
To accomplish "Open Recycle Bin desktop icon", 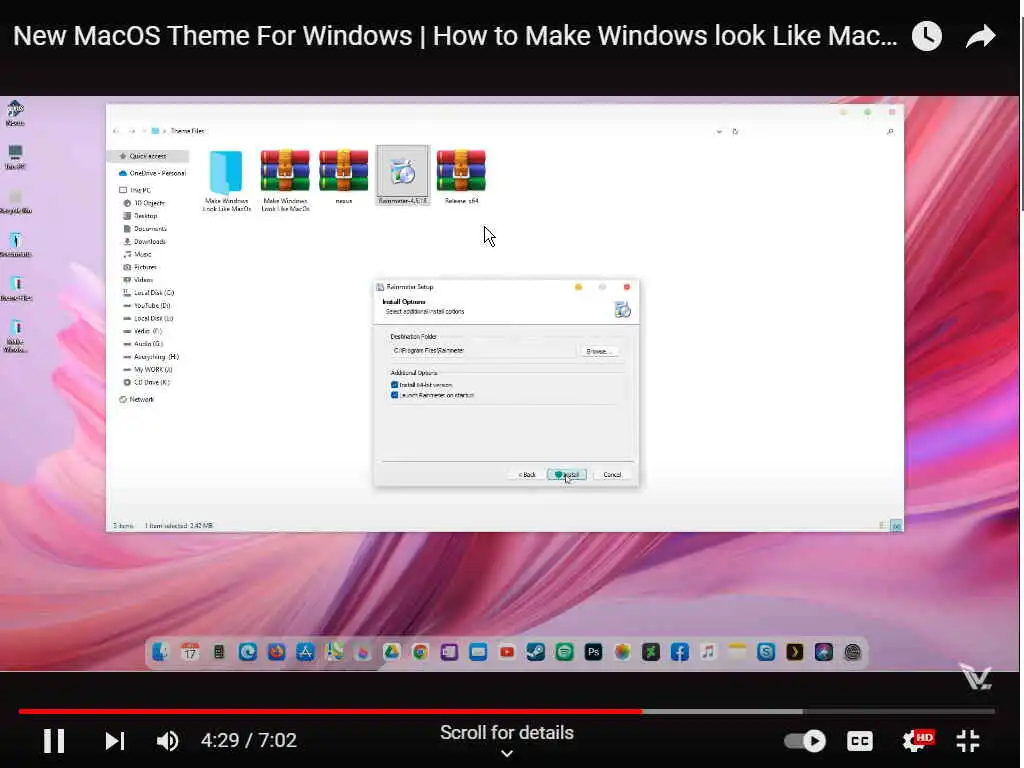I will (15, 201).
